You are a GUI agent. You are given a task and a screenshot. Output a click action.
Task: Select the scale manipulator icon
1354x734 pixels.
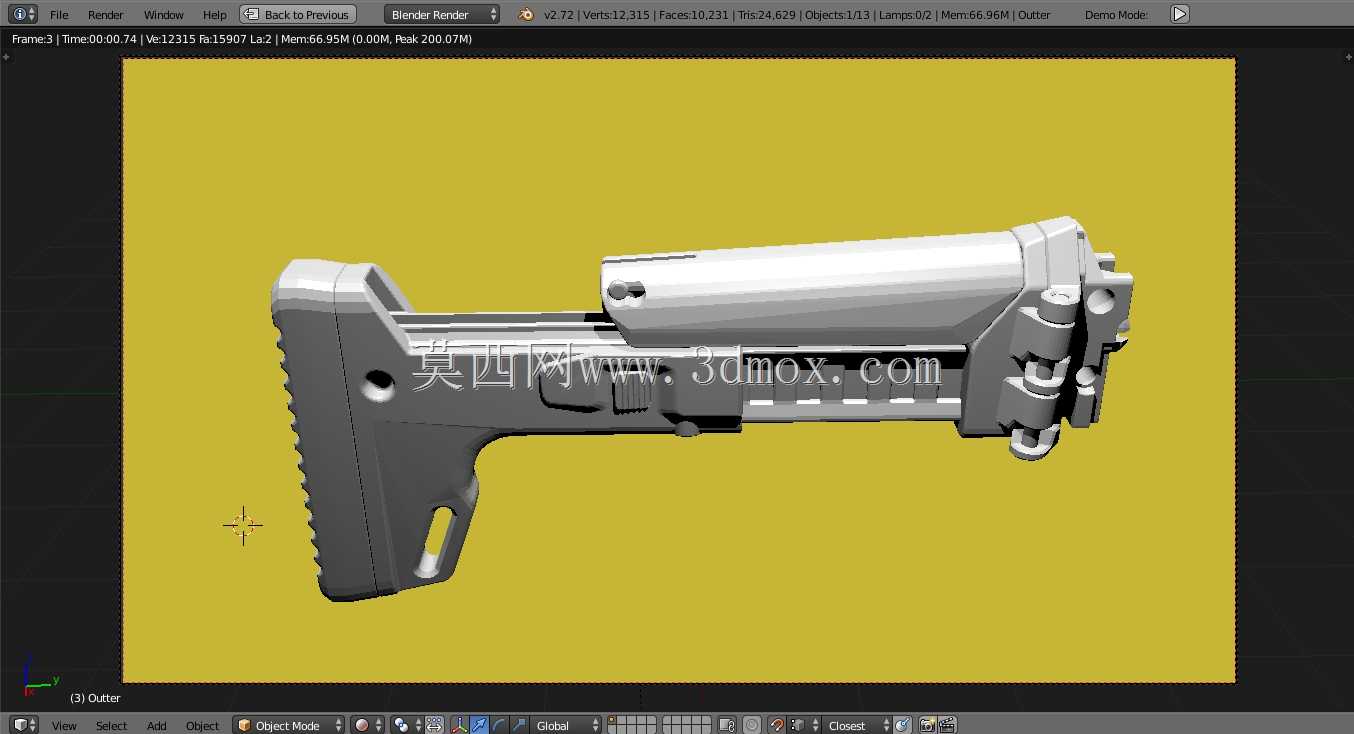point(518,725)
